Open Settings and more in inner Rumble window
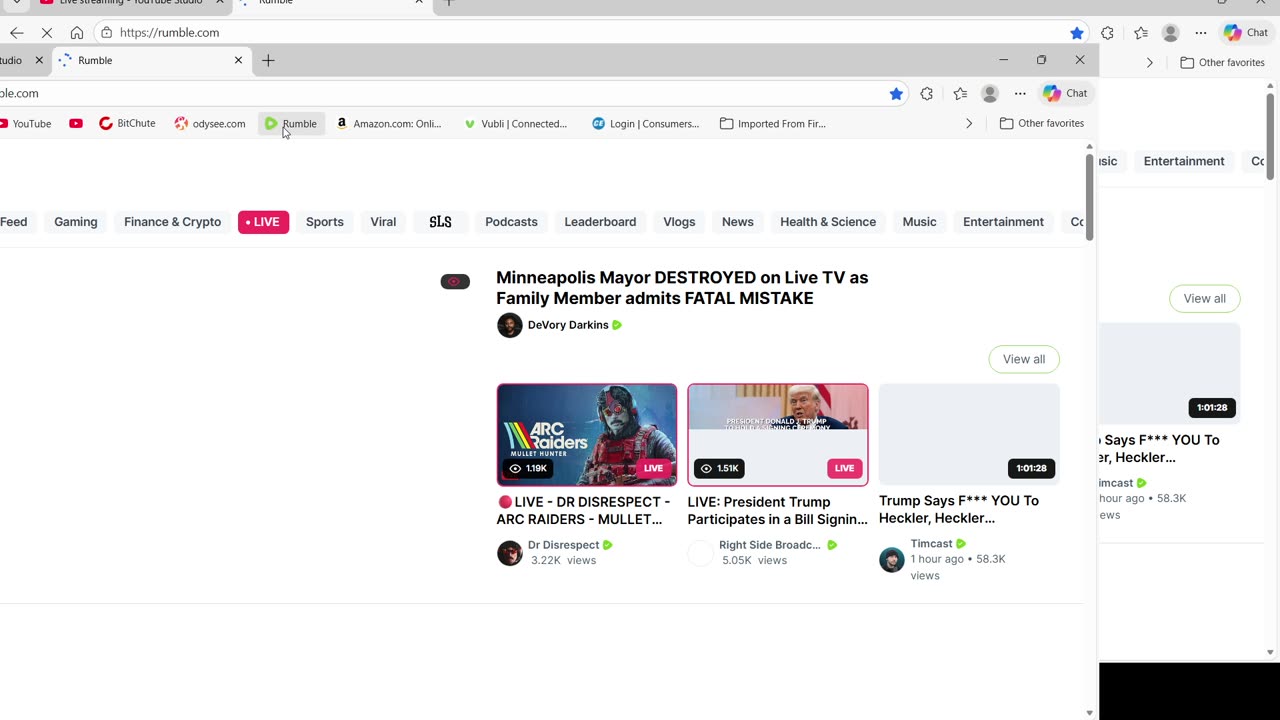This screenshot has height=720, width=1280. coord(1020,93)
